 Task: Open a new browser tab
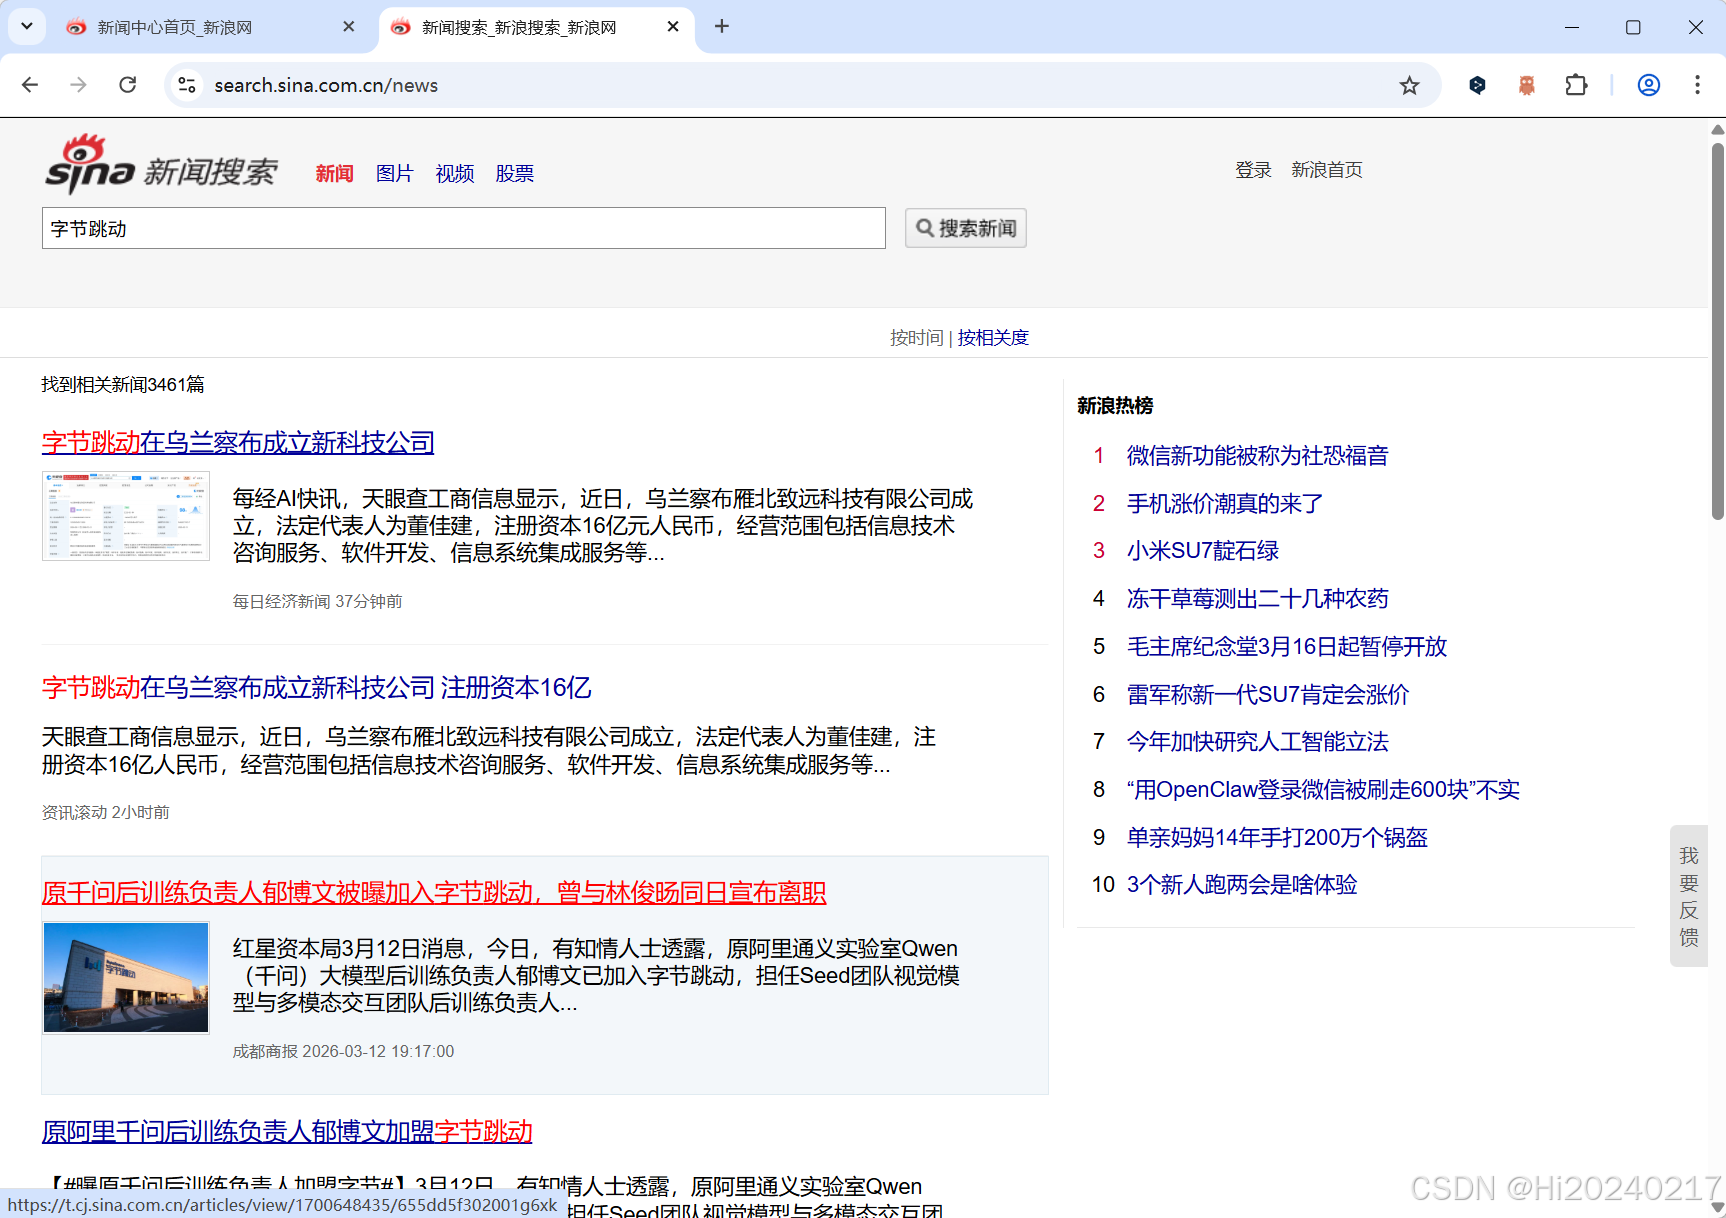(x=722, y=27)
